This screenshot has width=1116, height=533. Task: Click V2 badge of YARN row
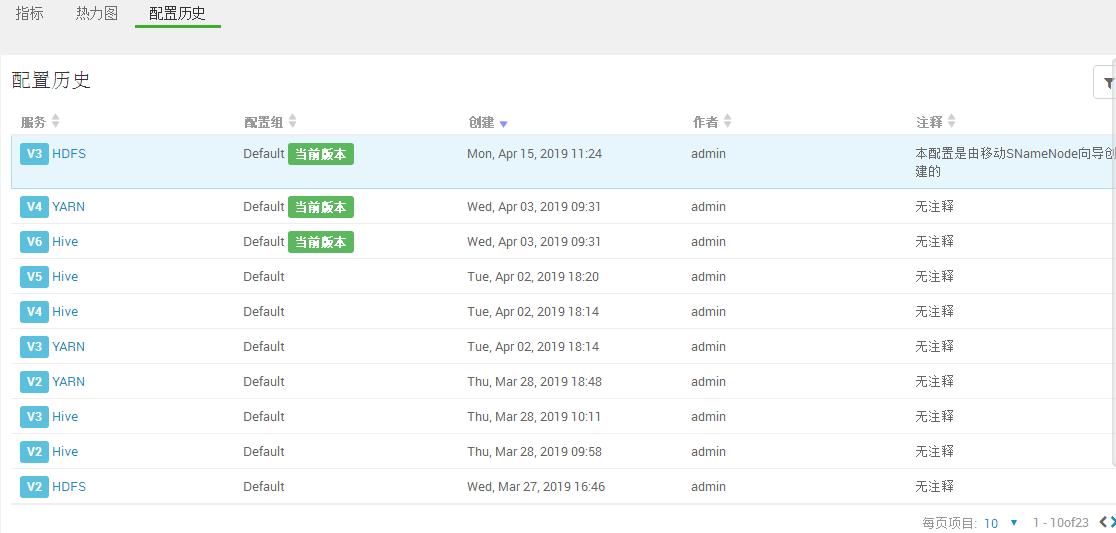point(34,382)
